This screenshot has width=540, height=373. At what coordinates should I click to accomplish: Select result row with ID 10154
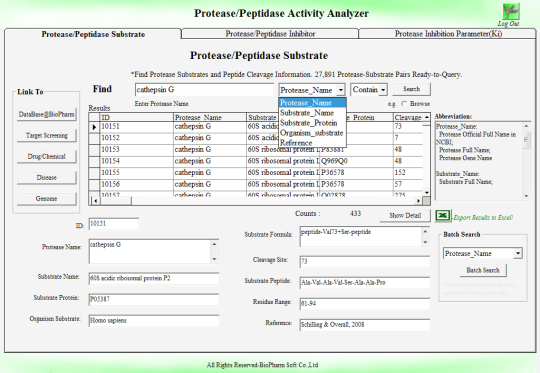(x=256, y=161)
